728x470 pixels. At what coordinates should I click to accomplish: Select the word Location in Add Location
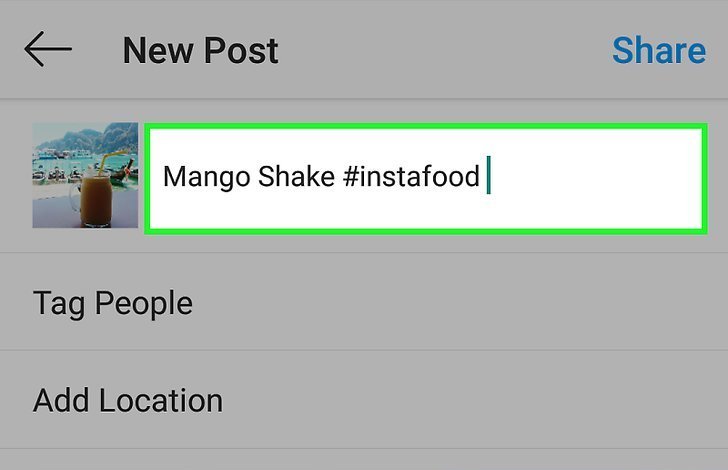click(161, 400)
